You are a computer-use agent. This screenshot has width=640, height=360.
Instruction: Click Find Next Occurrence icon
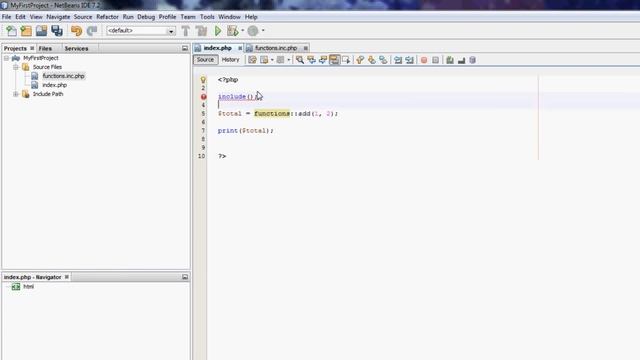click(323, 60)
